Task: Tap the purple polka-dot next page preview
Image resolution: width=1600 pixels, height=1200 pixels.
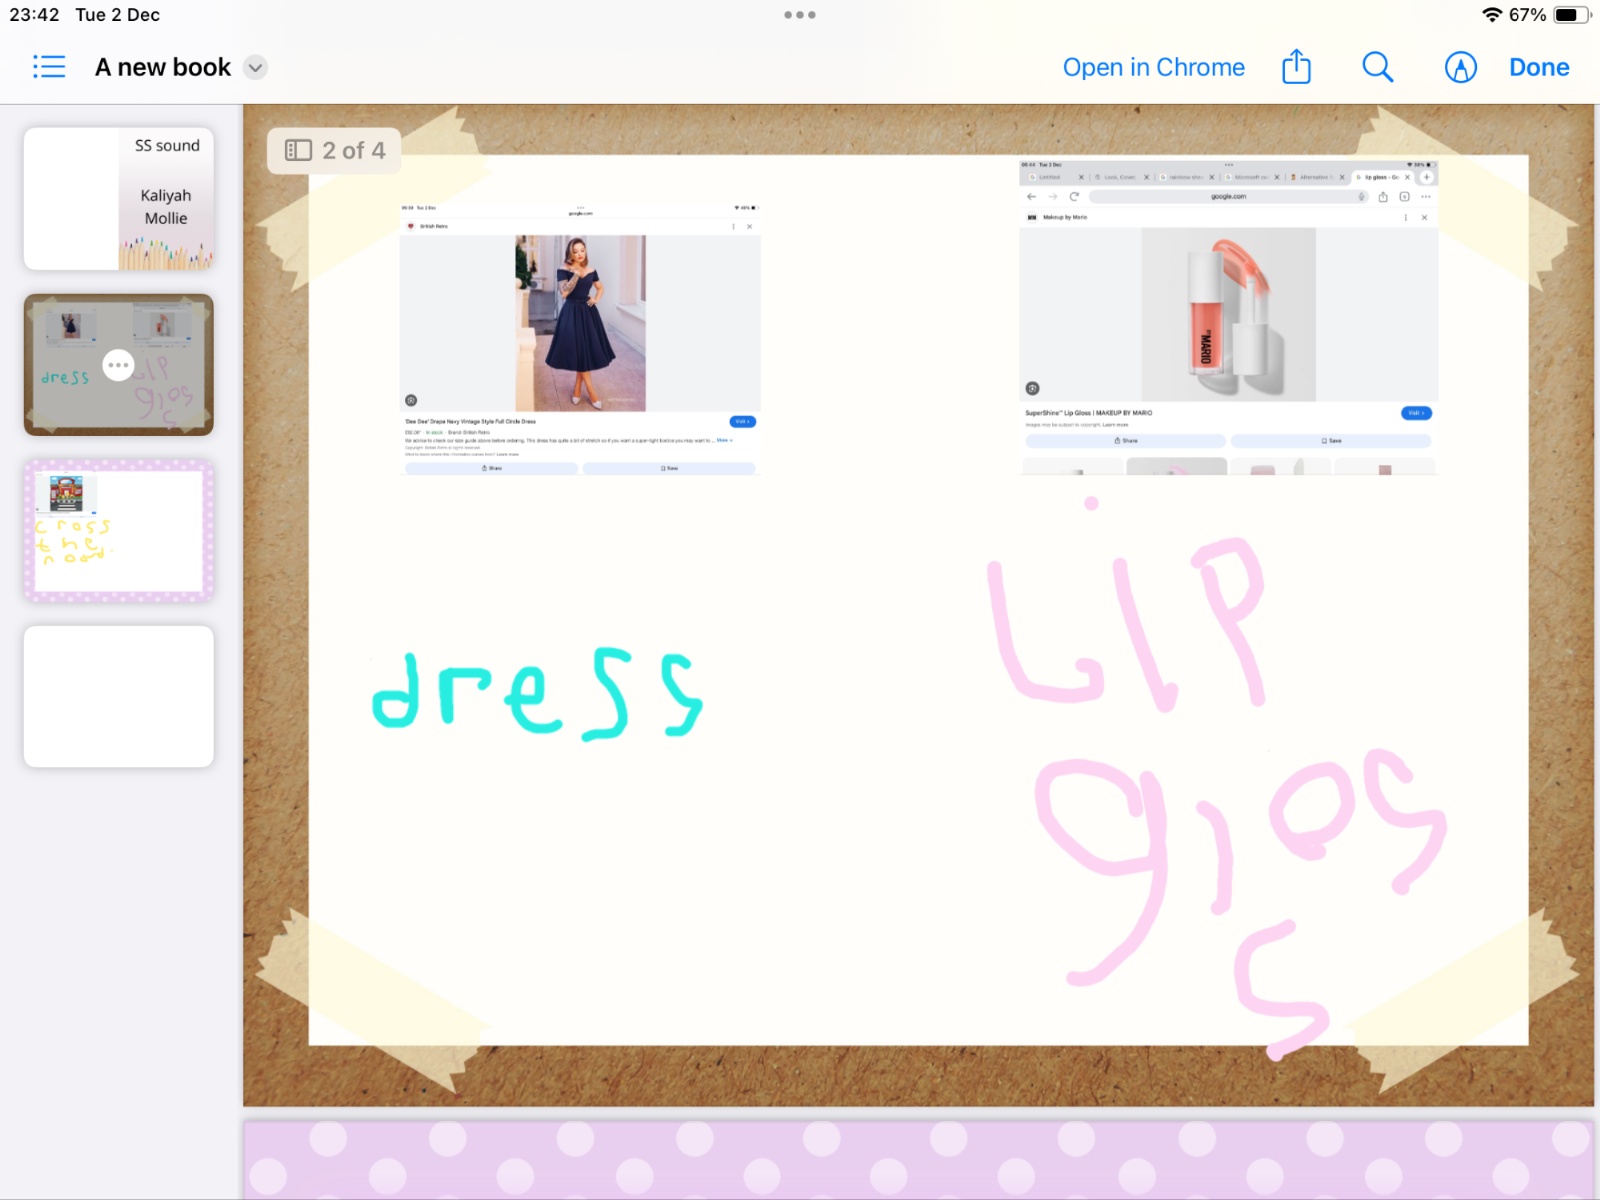Action: [x=918, y=1158]
